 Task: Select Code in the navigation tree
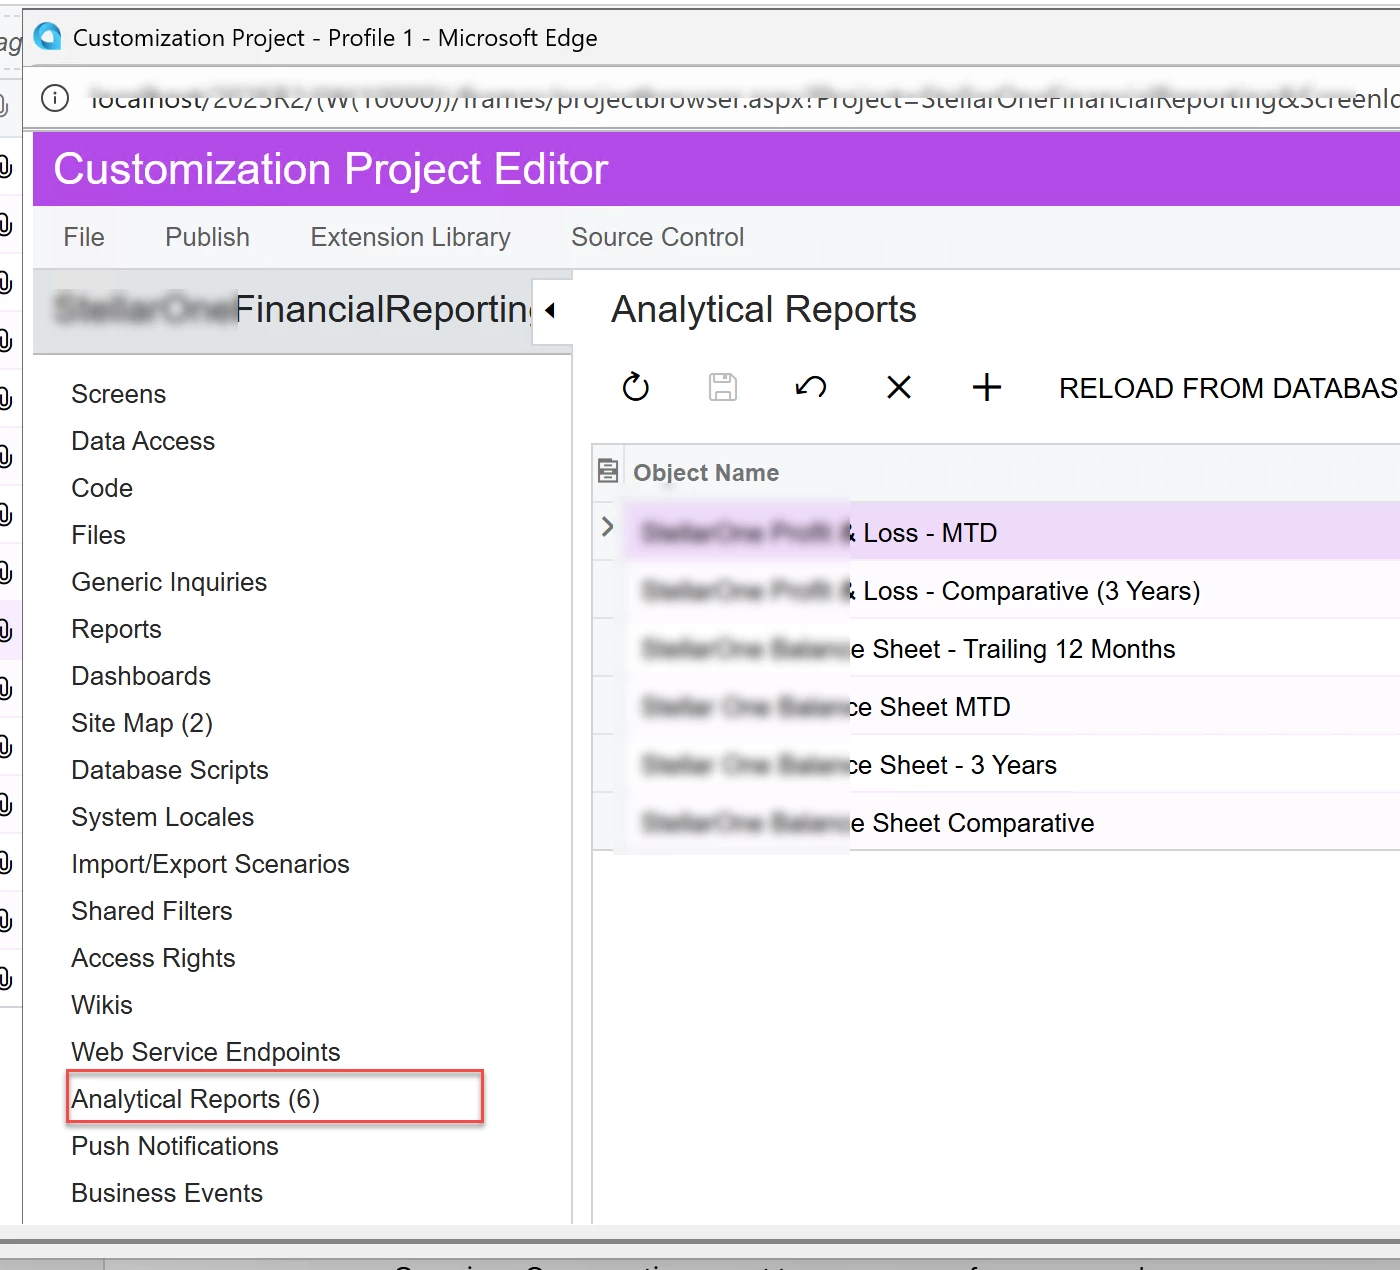[x=102, y=488]
